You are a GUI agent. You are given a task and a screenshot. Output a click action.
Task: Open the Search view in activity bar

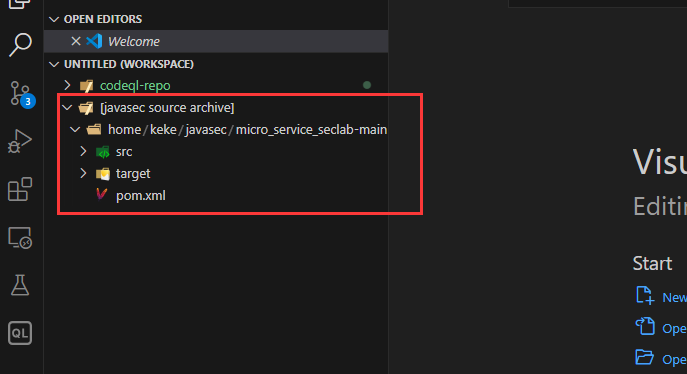click(x=20, y=44)
